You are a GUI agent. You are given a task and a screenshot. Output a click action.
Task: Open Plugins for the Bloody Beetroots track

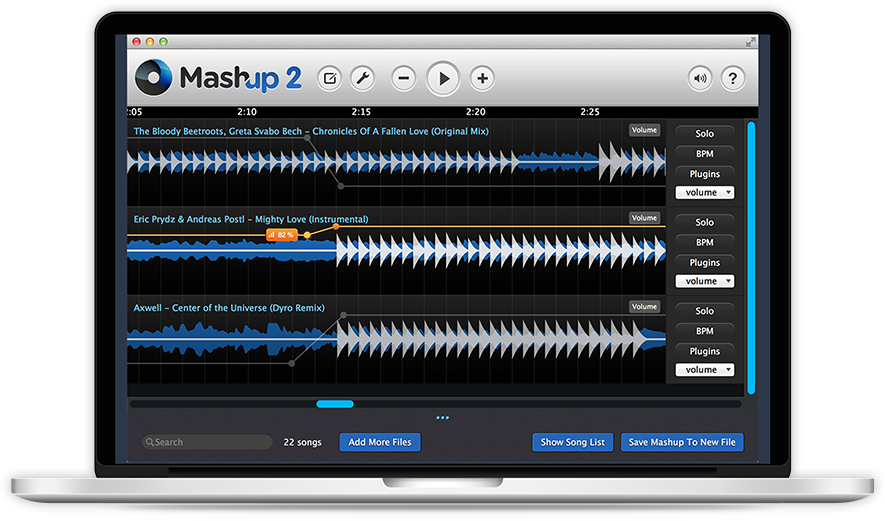[x=704, y=174]
